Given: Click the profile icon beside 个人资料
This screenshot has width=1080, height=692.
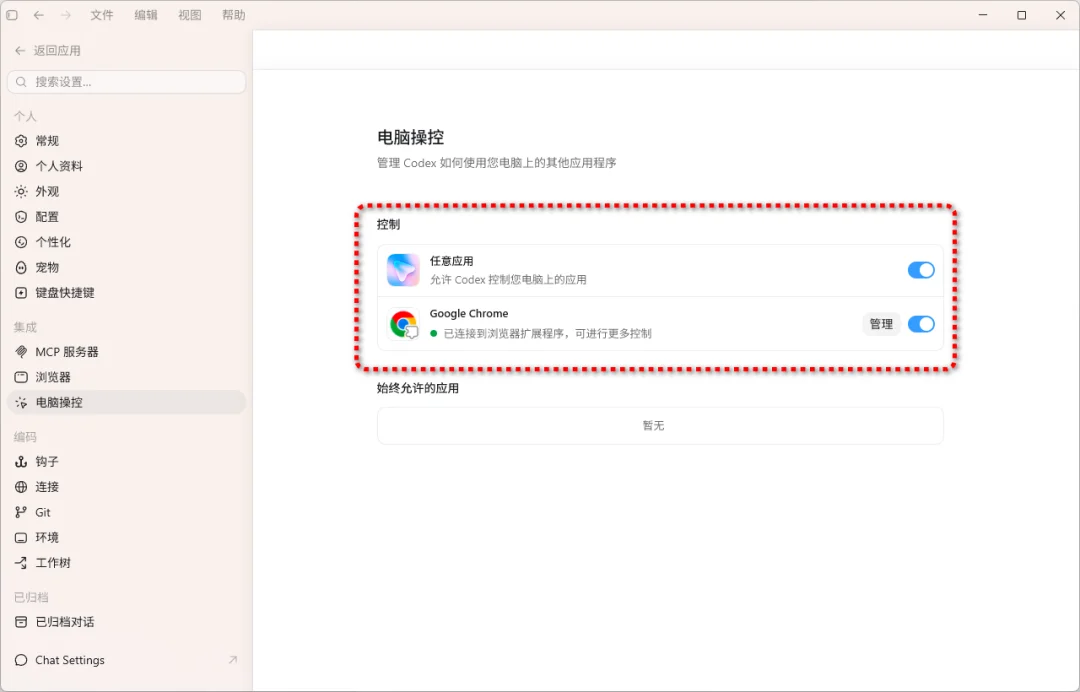Looking at the screenshot, I should (21, 166).
